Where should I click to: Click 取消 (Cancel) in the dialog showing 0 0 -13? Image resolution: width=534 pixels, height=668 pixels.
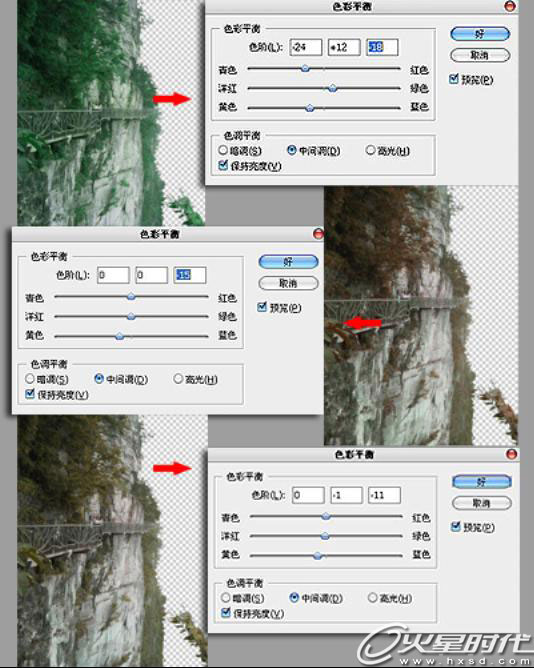coord(288,283)
